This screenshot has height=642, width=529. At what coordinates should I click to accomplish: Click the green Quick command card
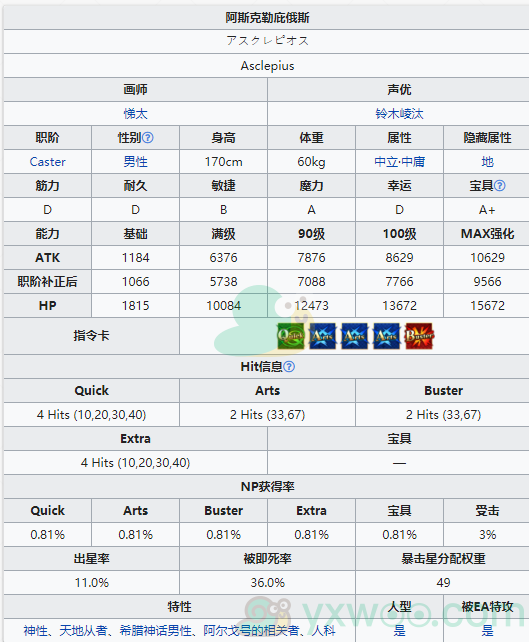[x=291, y=336]
